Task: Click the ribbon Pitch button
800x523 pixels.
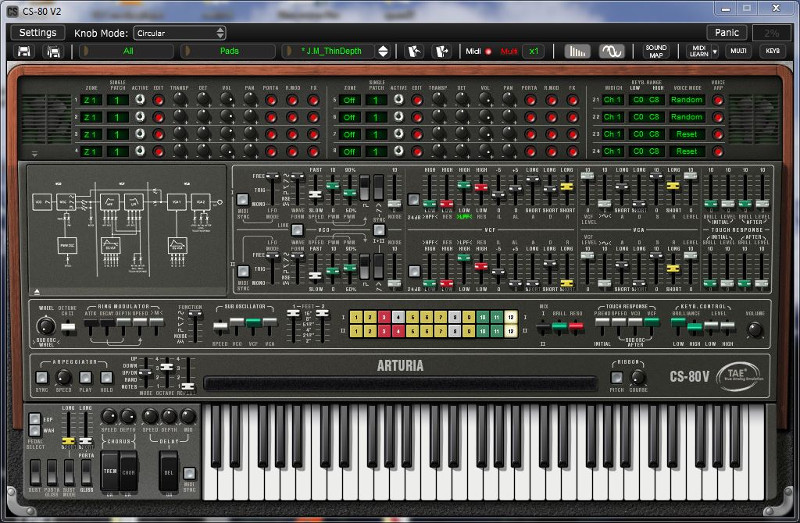Action: [x=616, y=378]
